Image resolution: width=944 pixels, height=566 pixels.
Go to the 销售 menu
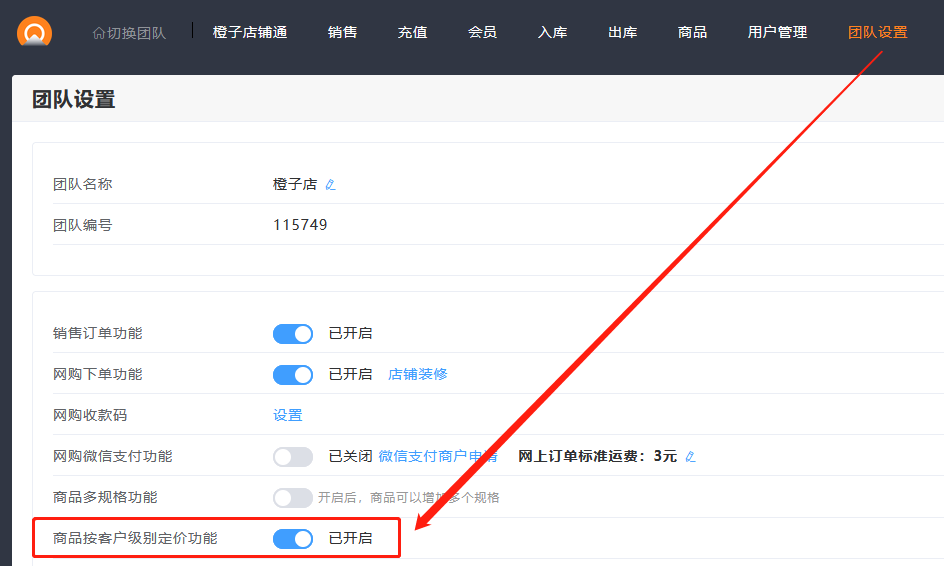(x=342, y=32)
